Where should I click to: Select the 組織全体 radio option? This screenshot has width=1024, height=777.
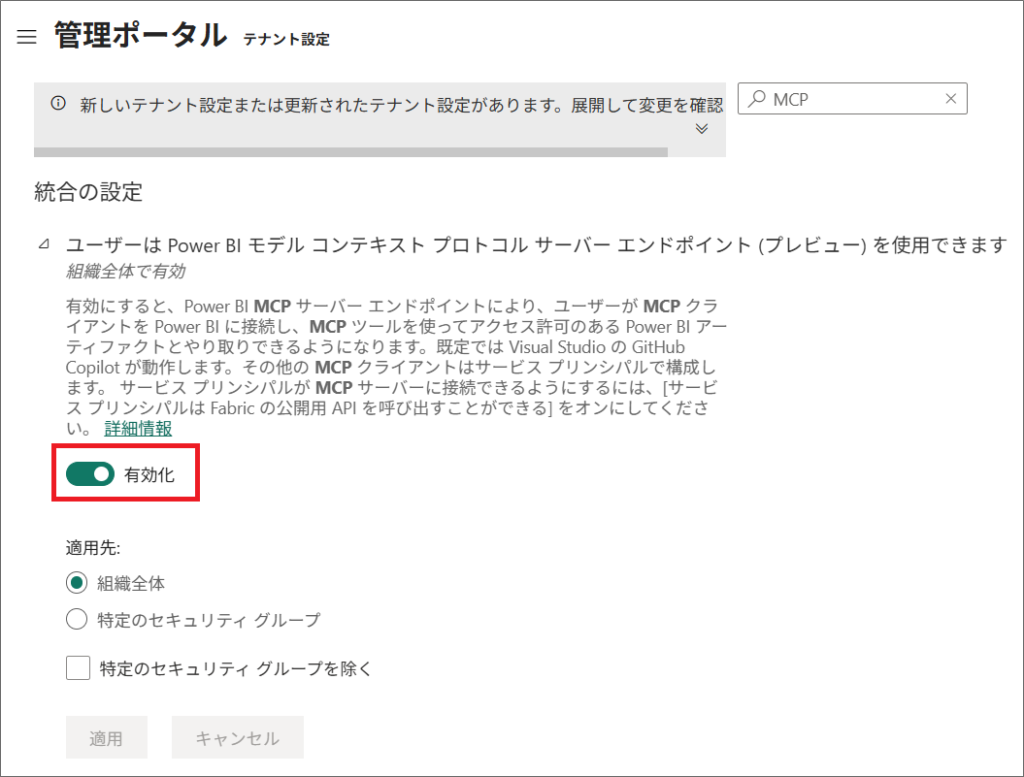click(76, 582)
